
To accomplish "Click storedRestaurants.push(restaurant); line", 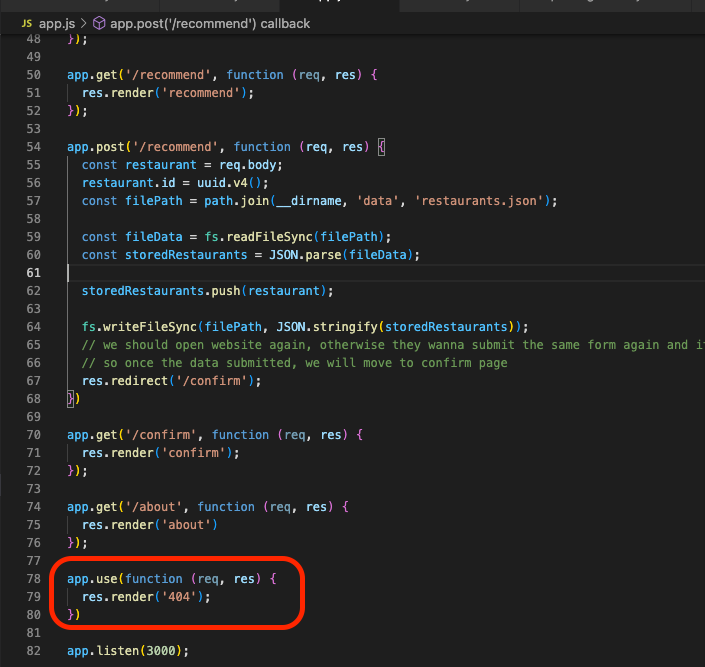I will point(207,291).
